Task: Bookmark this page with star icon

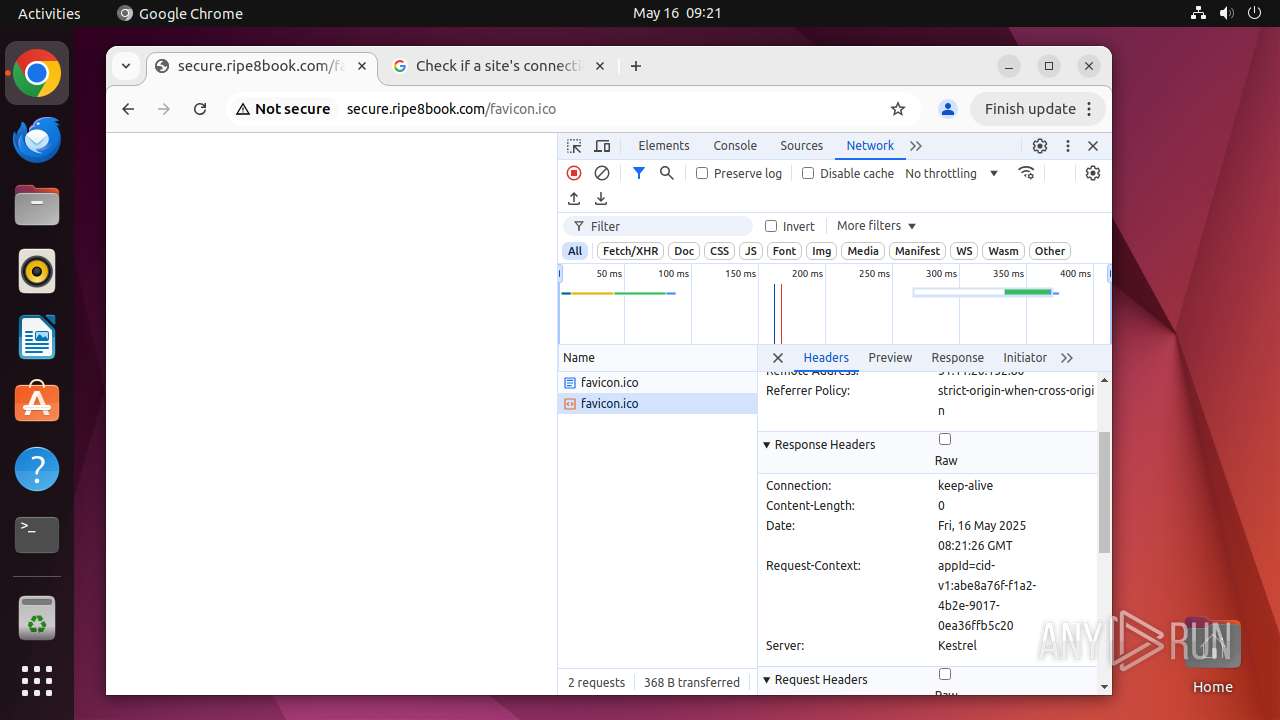Action: 898,109
